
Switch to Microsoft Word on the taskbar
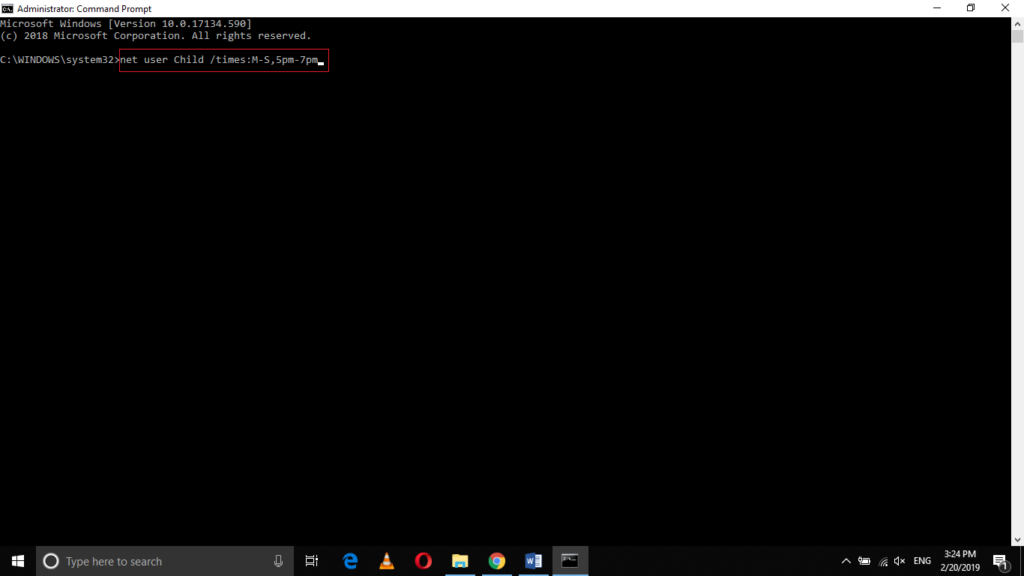point(534,561)
